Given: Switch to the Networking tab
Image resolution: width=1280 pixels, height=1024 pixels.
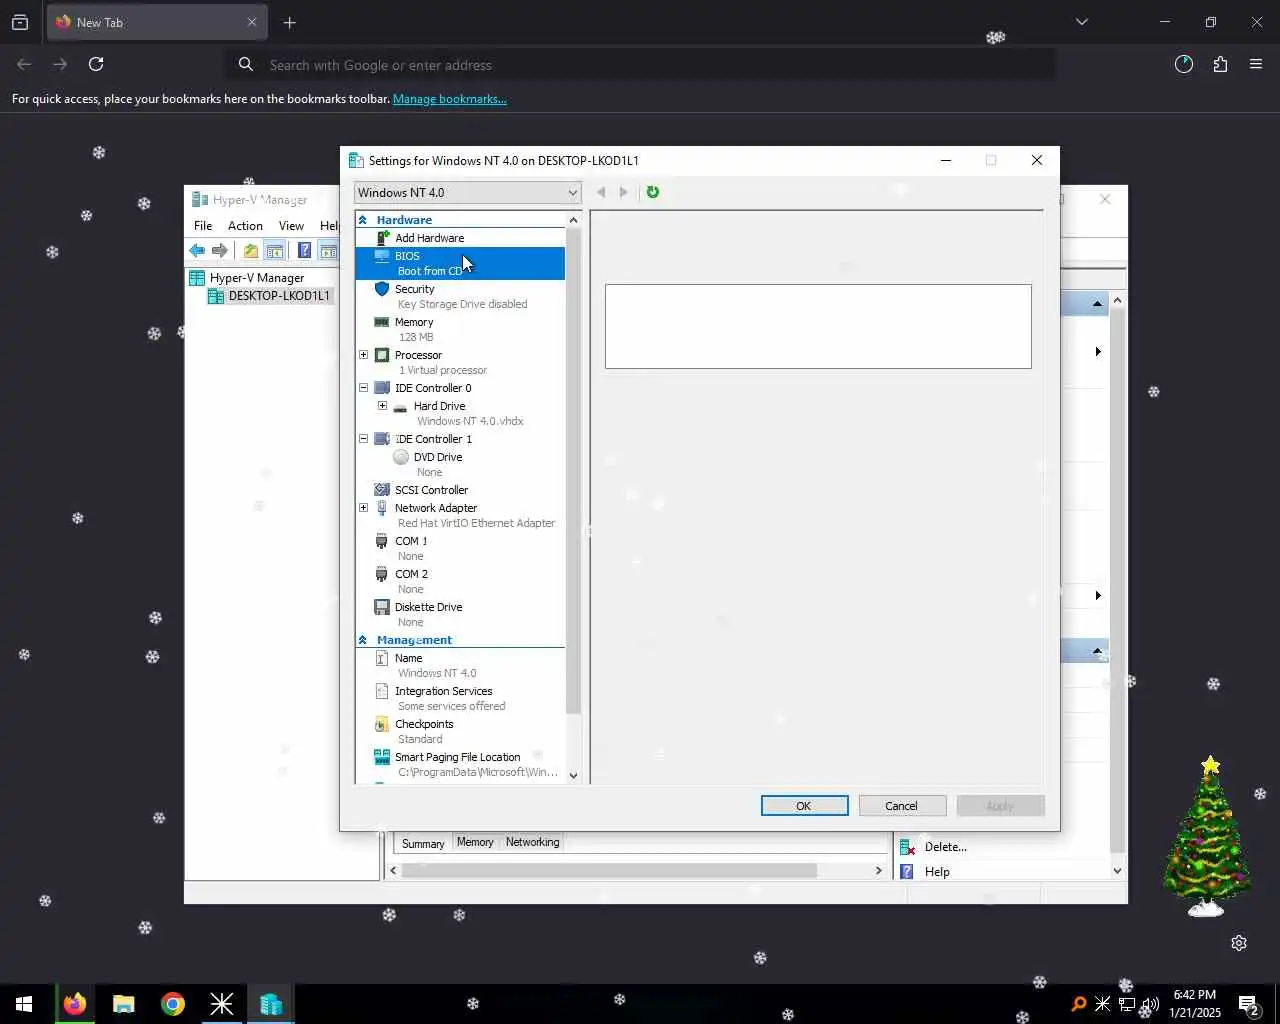Looking at the screenshot, I should [x=532, y=842].
